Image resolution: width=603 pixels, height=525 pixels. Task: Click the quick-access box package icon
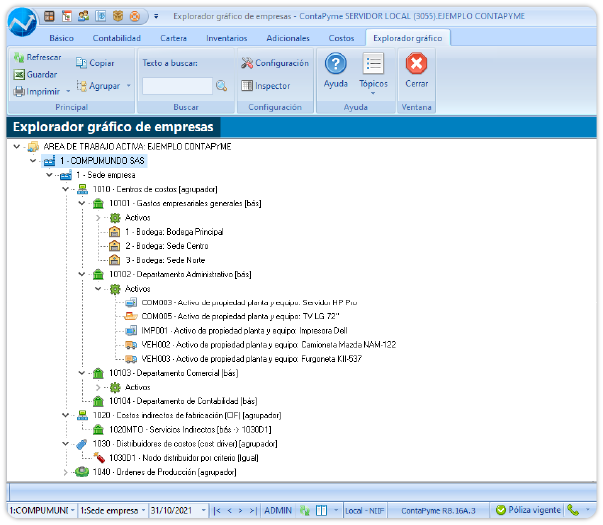pyautogui.click(x=118, y=16)
